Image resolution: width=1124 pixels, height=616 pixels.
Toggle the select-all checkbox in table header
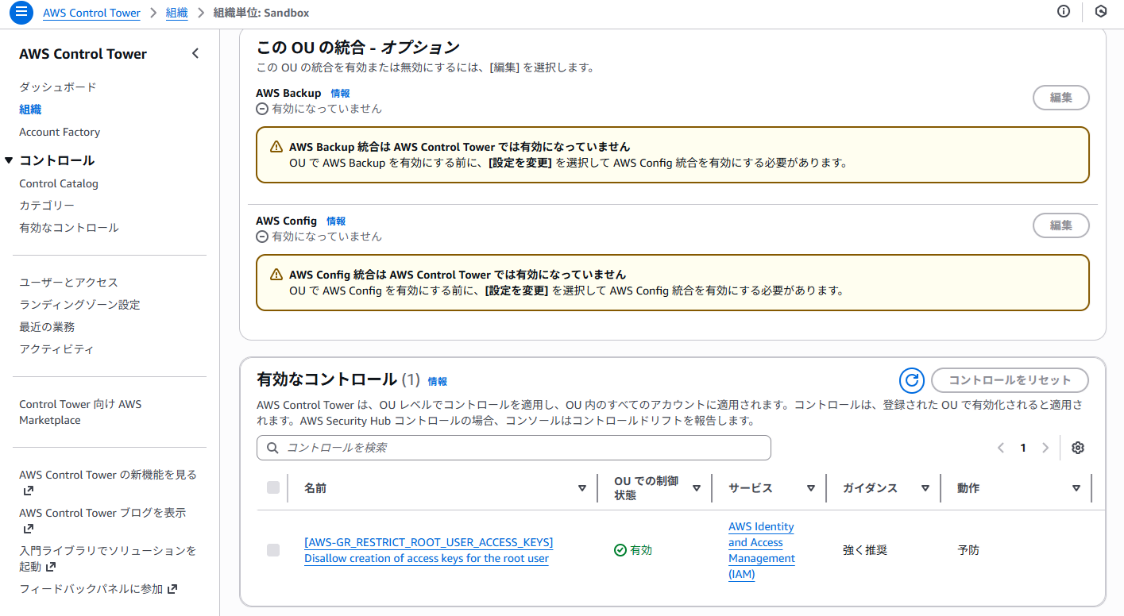274,488
